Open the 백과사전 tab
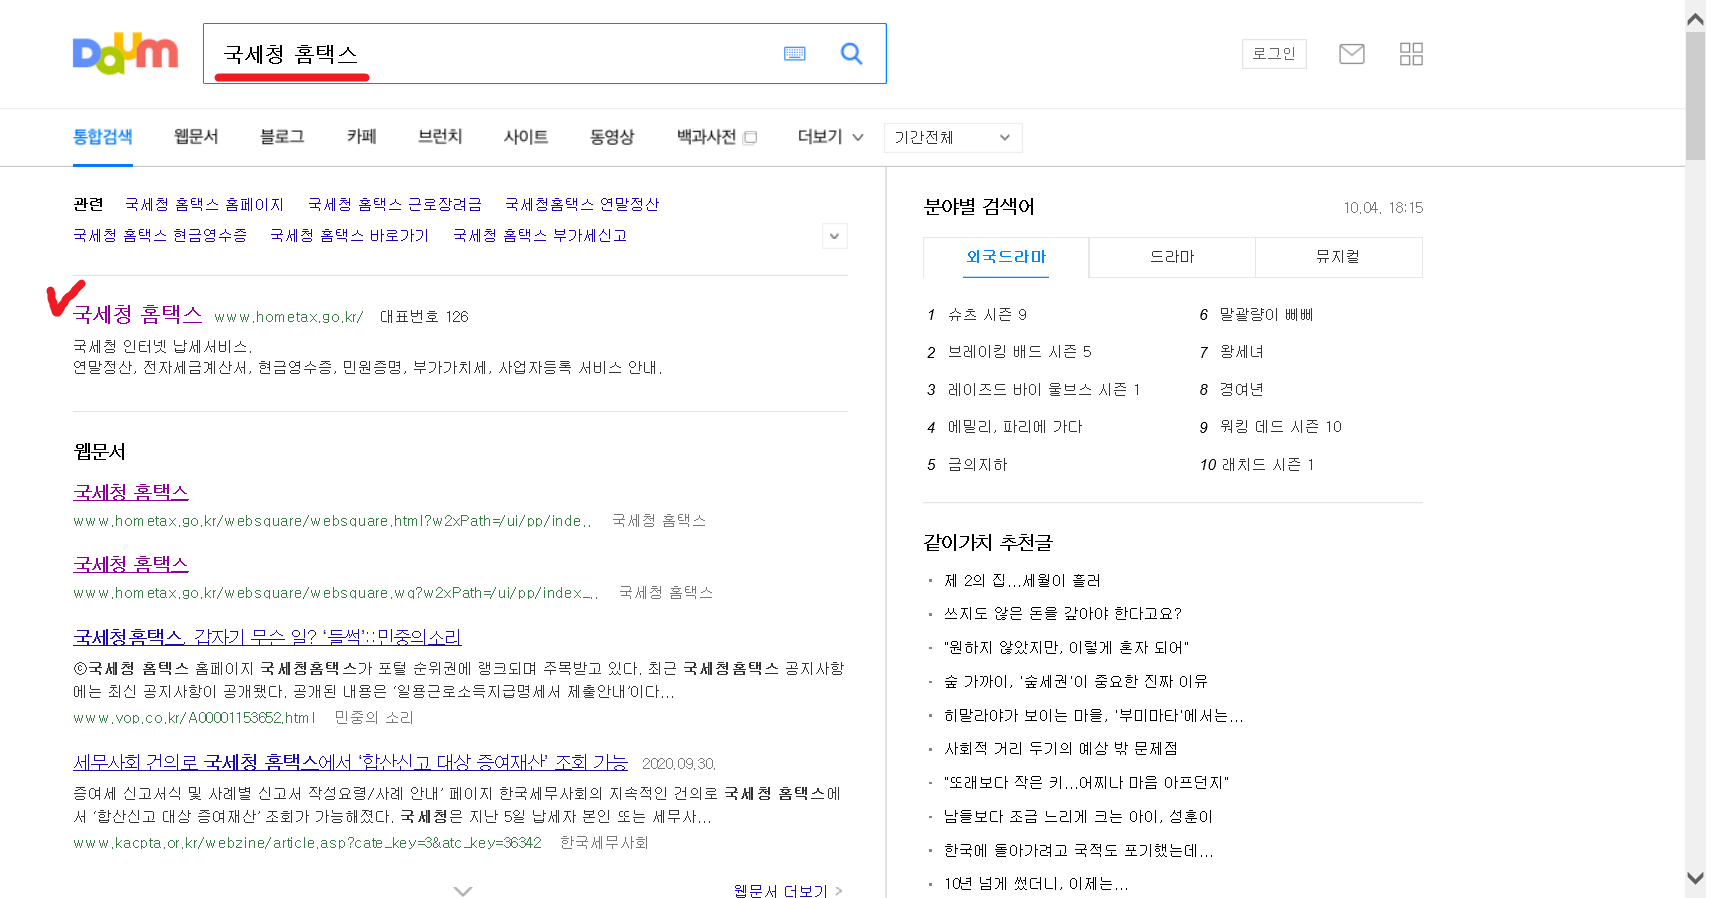This screenshot has width=1711, height=898. click(716, 137)
